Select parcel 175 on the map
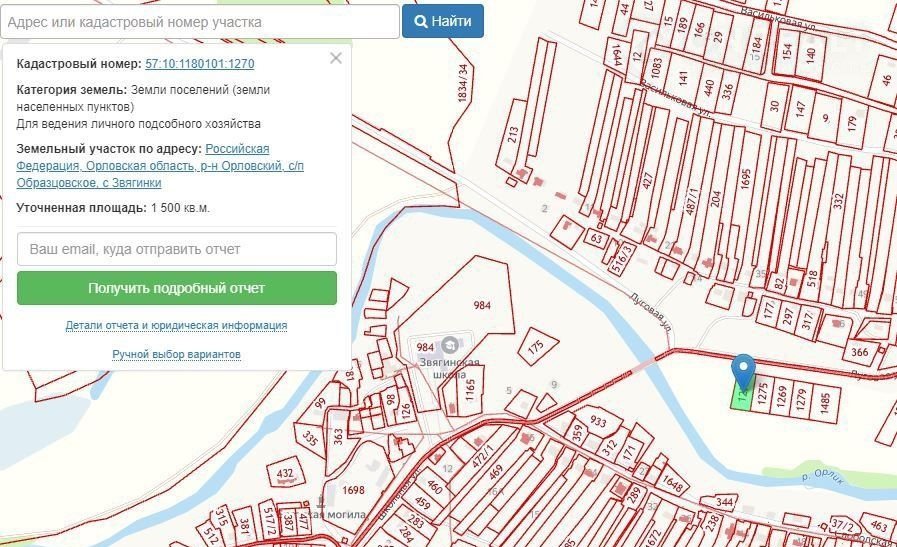The image size is (897, 547). click(x=537, y=346)
